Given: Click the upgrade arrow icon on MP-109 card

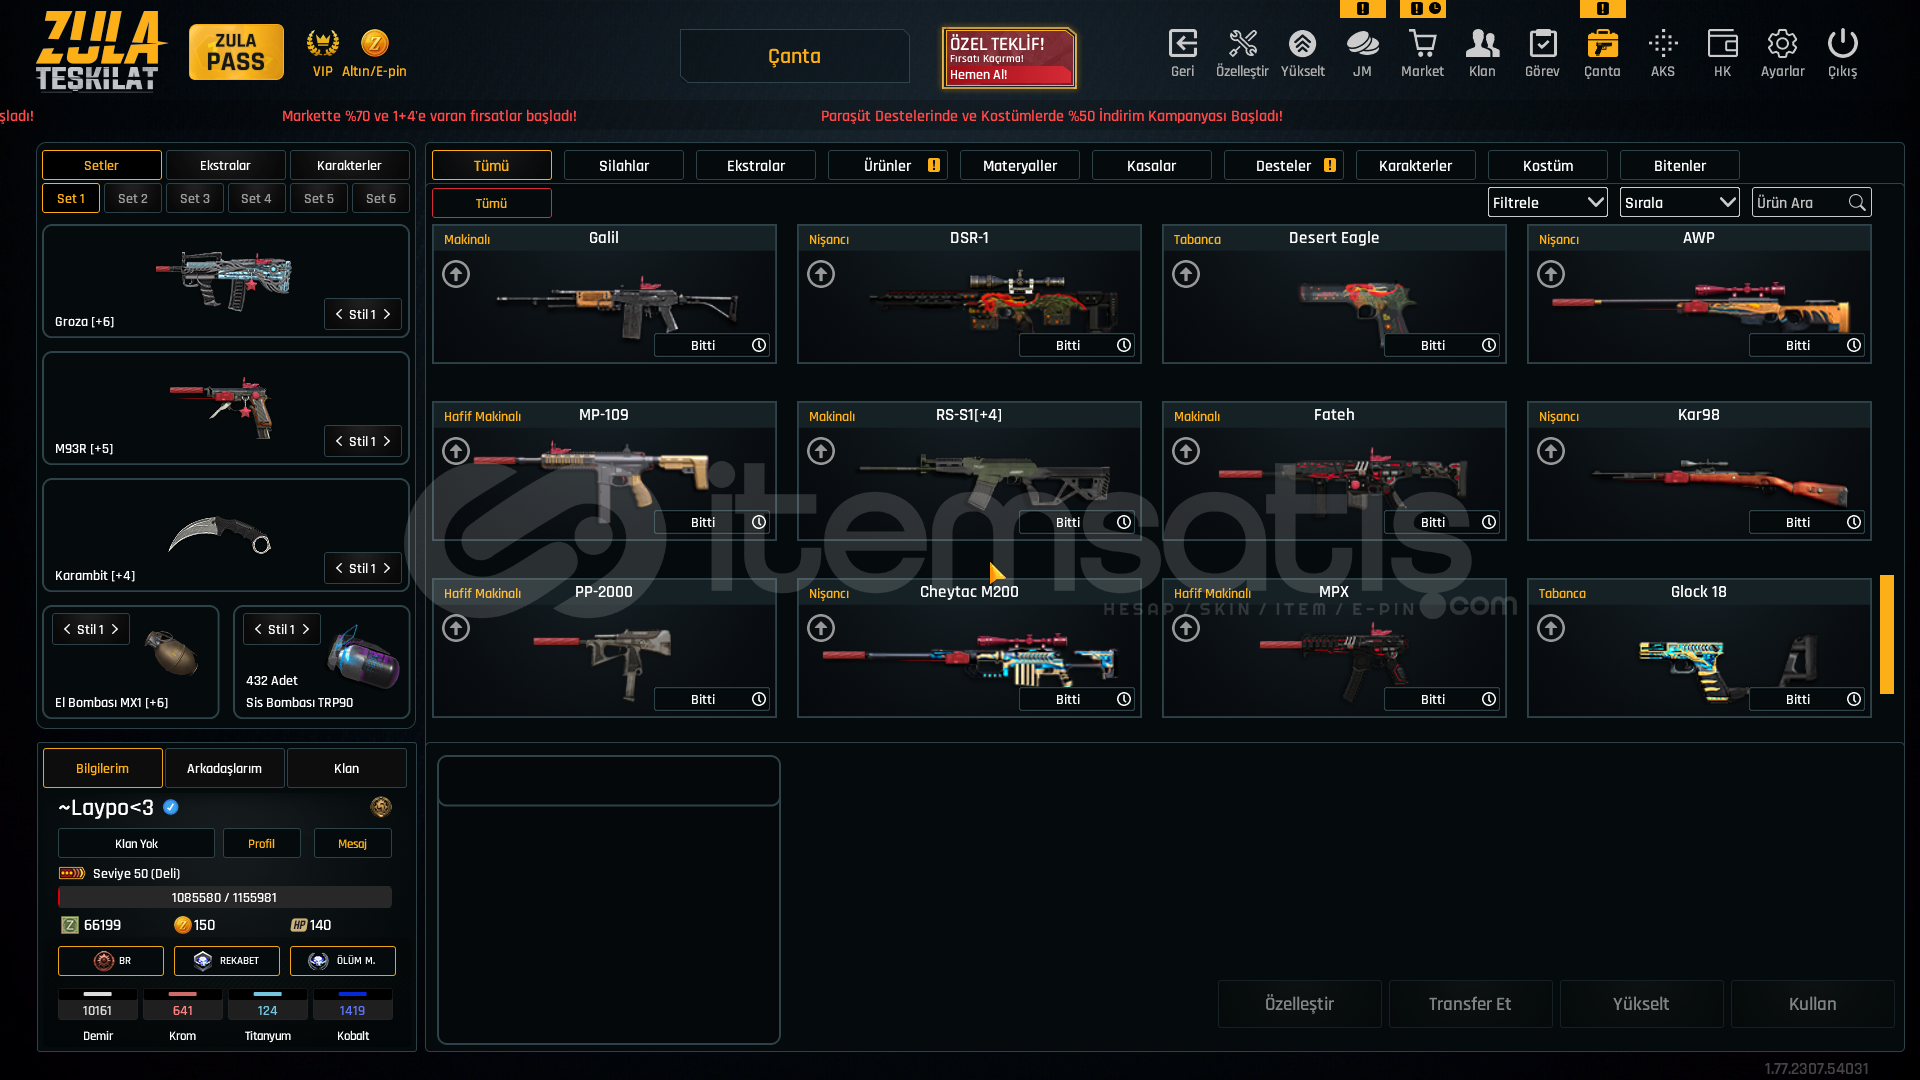Looking at the screenshot, I should pyautogui.click(x=456, y=451).
